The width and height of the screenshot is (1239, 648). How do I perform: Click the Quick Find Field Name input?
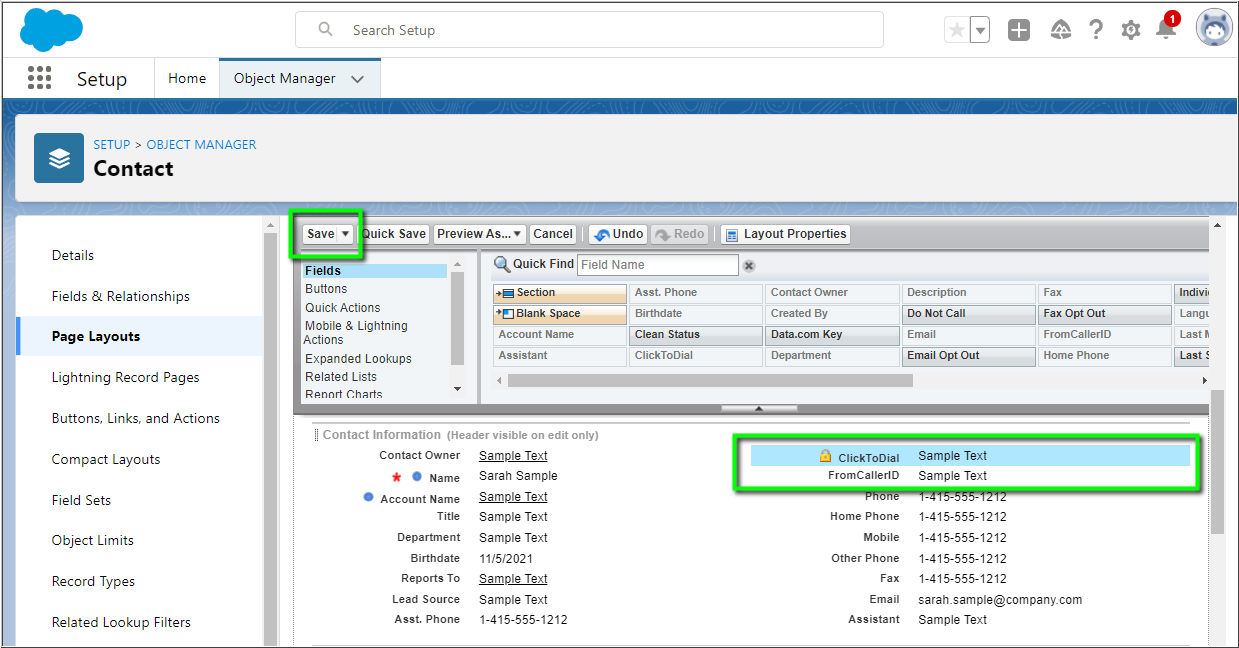coord(657,265)
